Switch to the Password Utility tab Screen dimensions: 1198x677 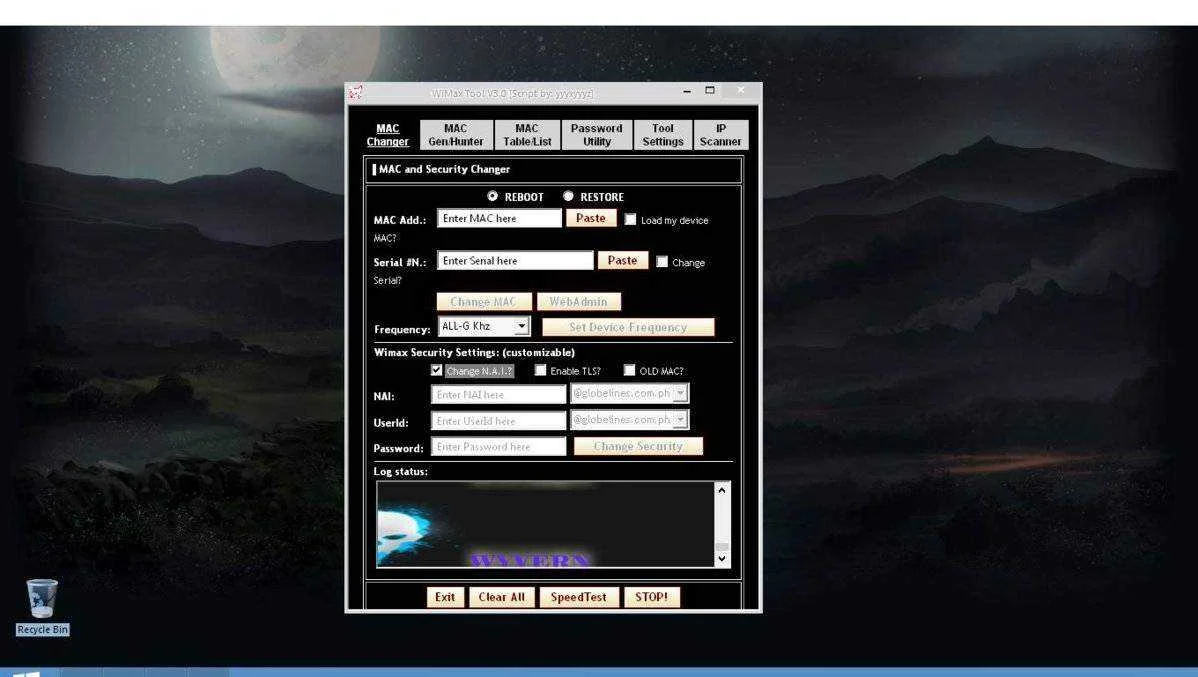pos(597,134)
